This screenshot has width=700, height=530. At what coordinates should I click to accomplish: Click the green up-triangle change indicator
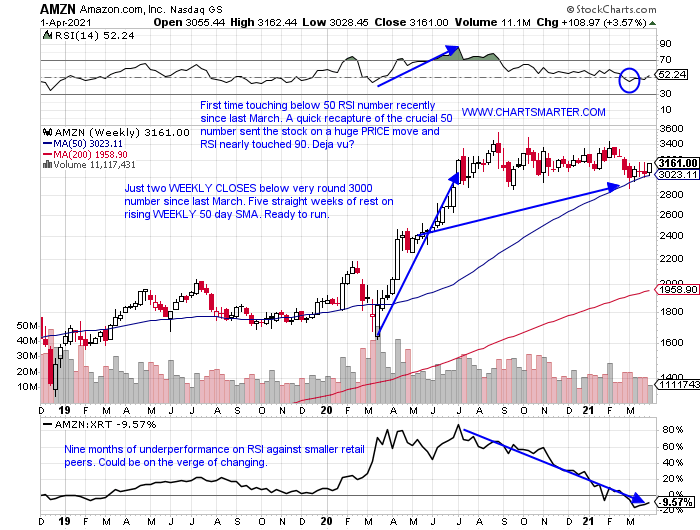(x=652, y=23)
